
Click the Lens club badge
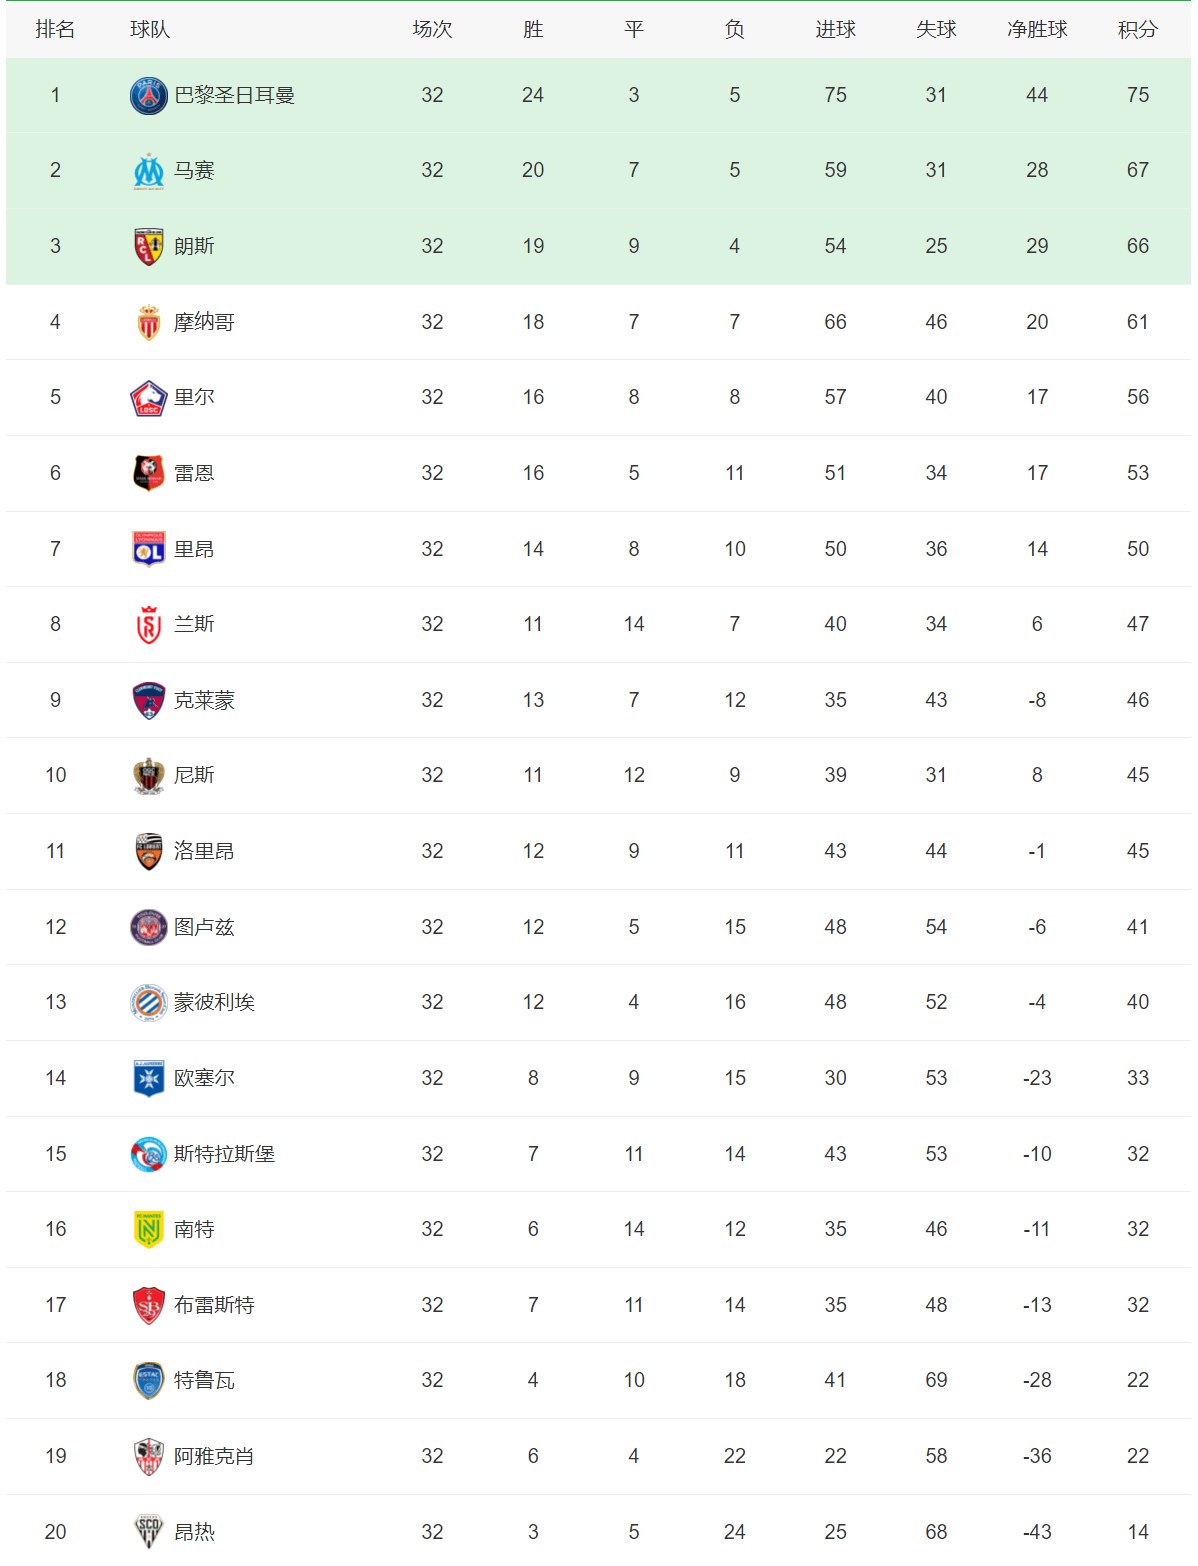click(149, 246)
